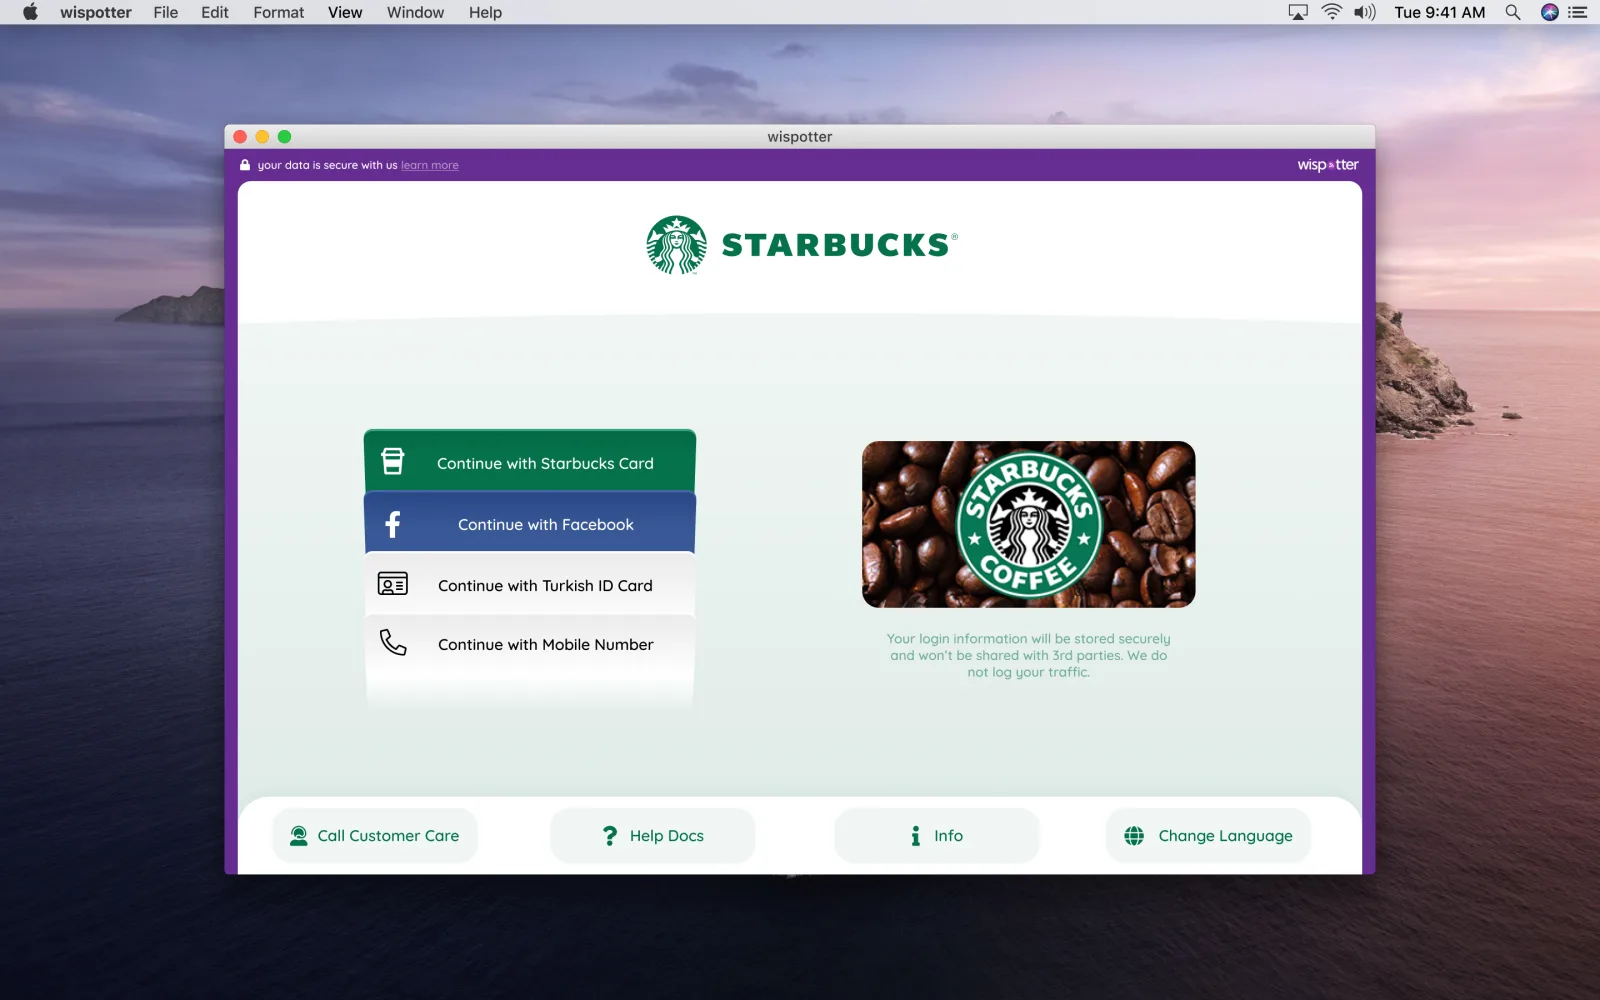The height and width of the screenshot is (1000, 1600).
Task: Click the 'i' icon beside Info
Action: point(915,836)
